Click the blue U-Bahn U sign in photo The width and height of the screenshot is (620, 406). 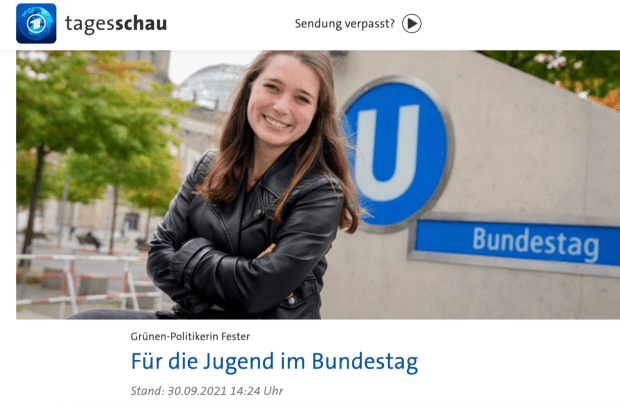(397, 153)
